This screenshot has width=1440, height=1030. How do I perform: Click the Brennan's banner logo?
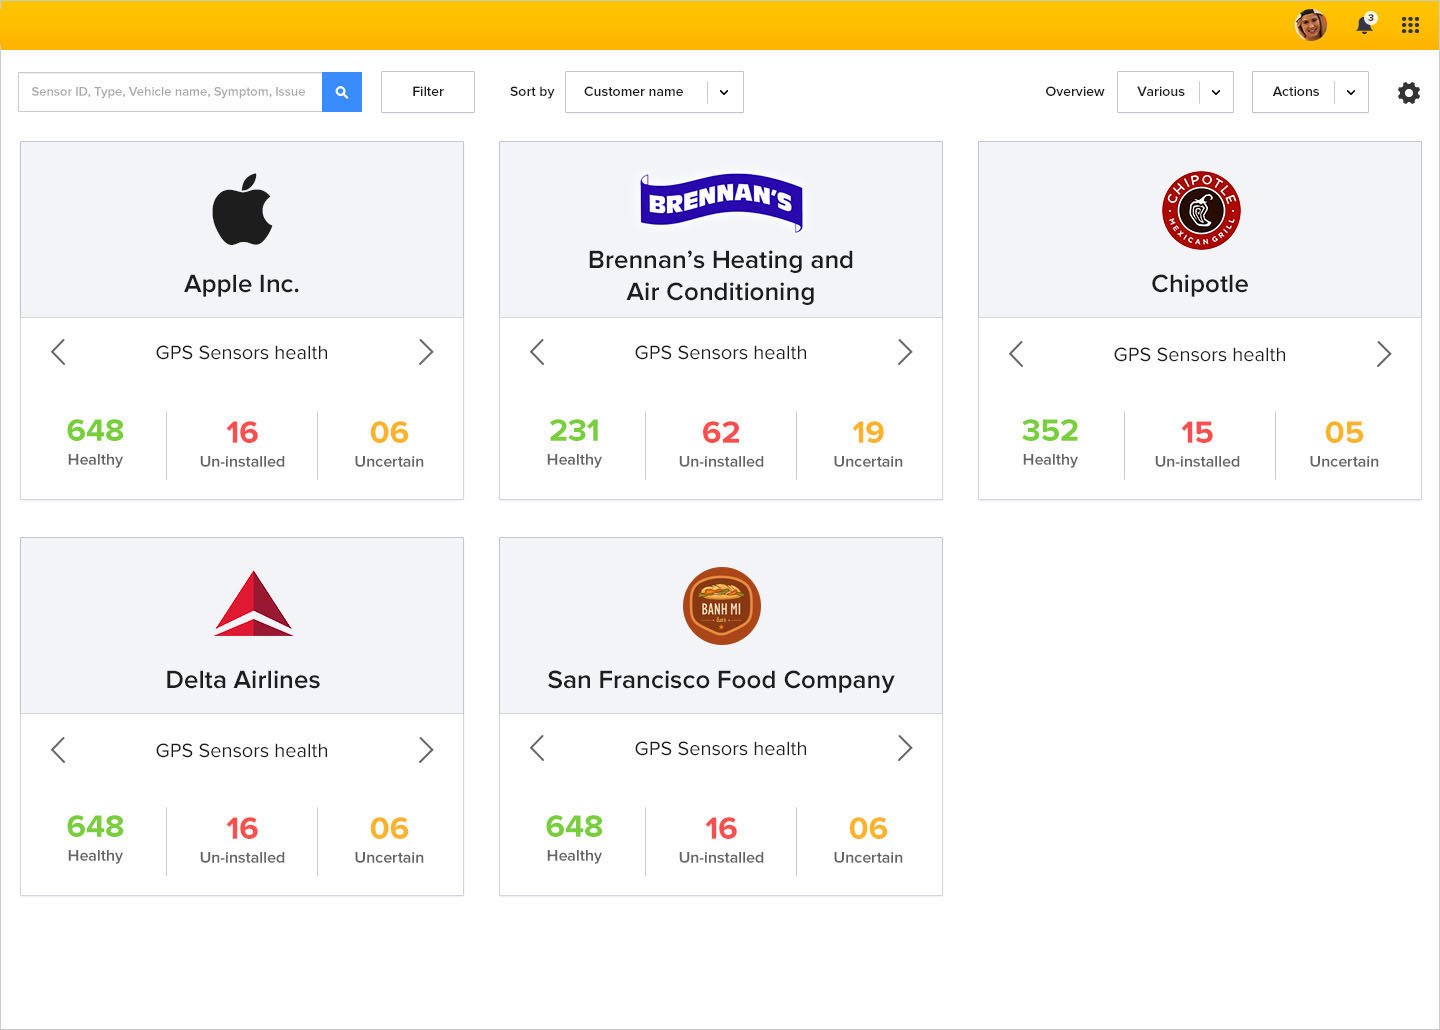click(x=720, y=201)
